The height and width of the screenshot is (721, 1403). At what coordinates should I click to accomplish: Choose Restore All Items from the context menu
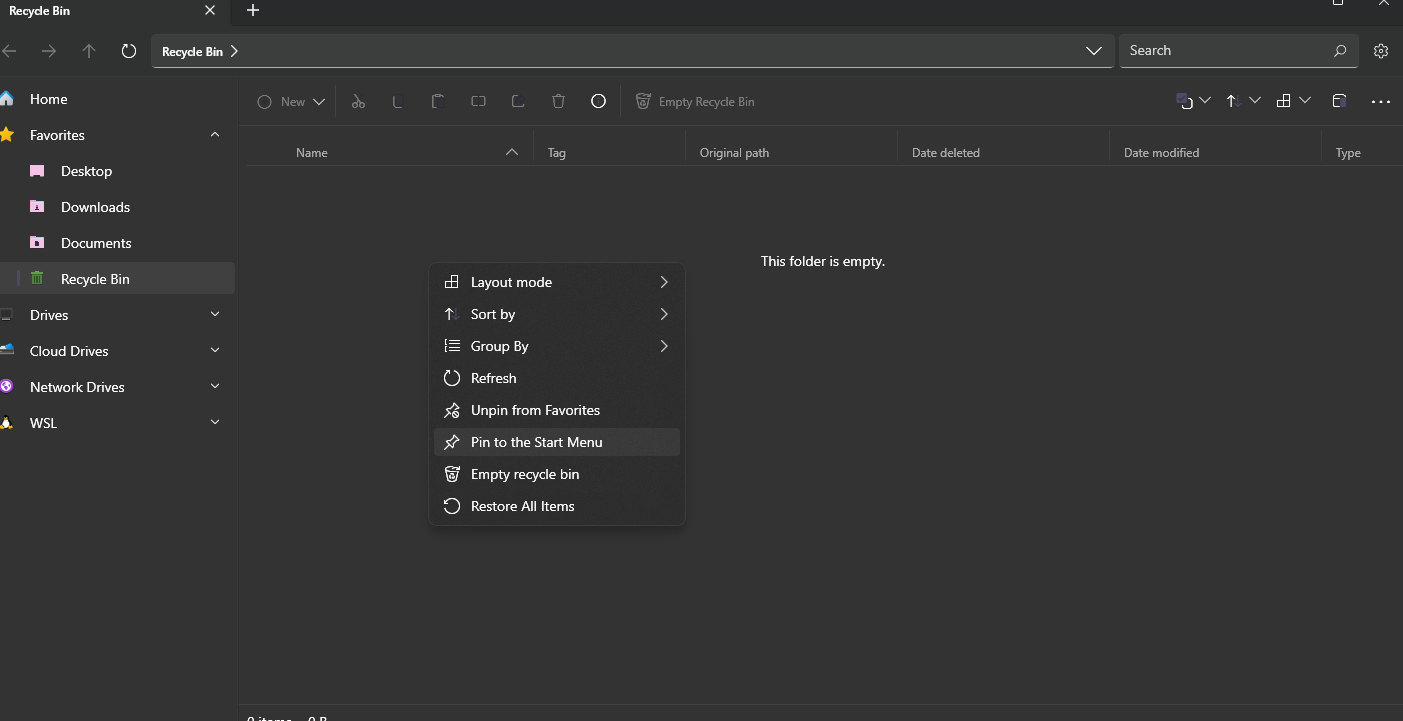click(522, 506)
